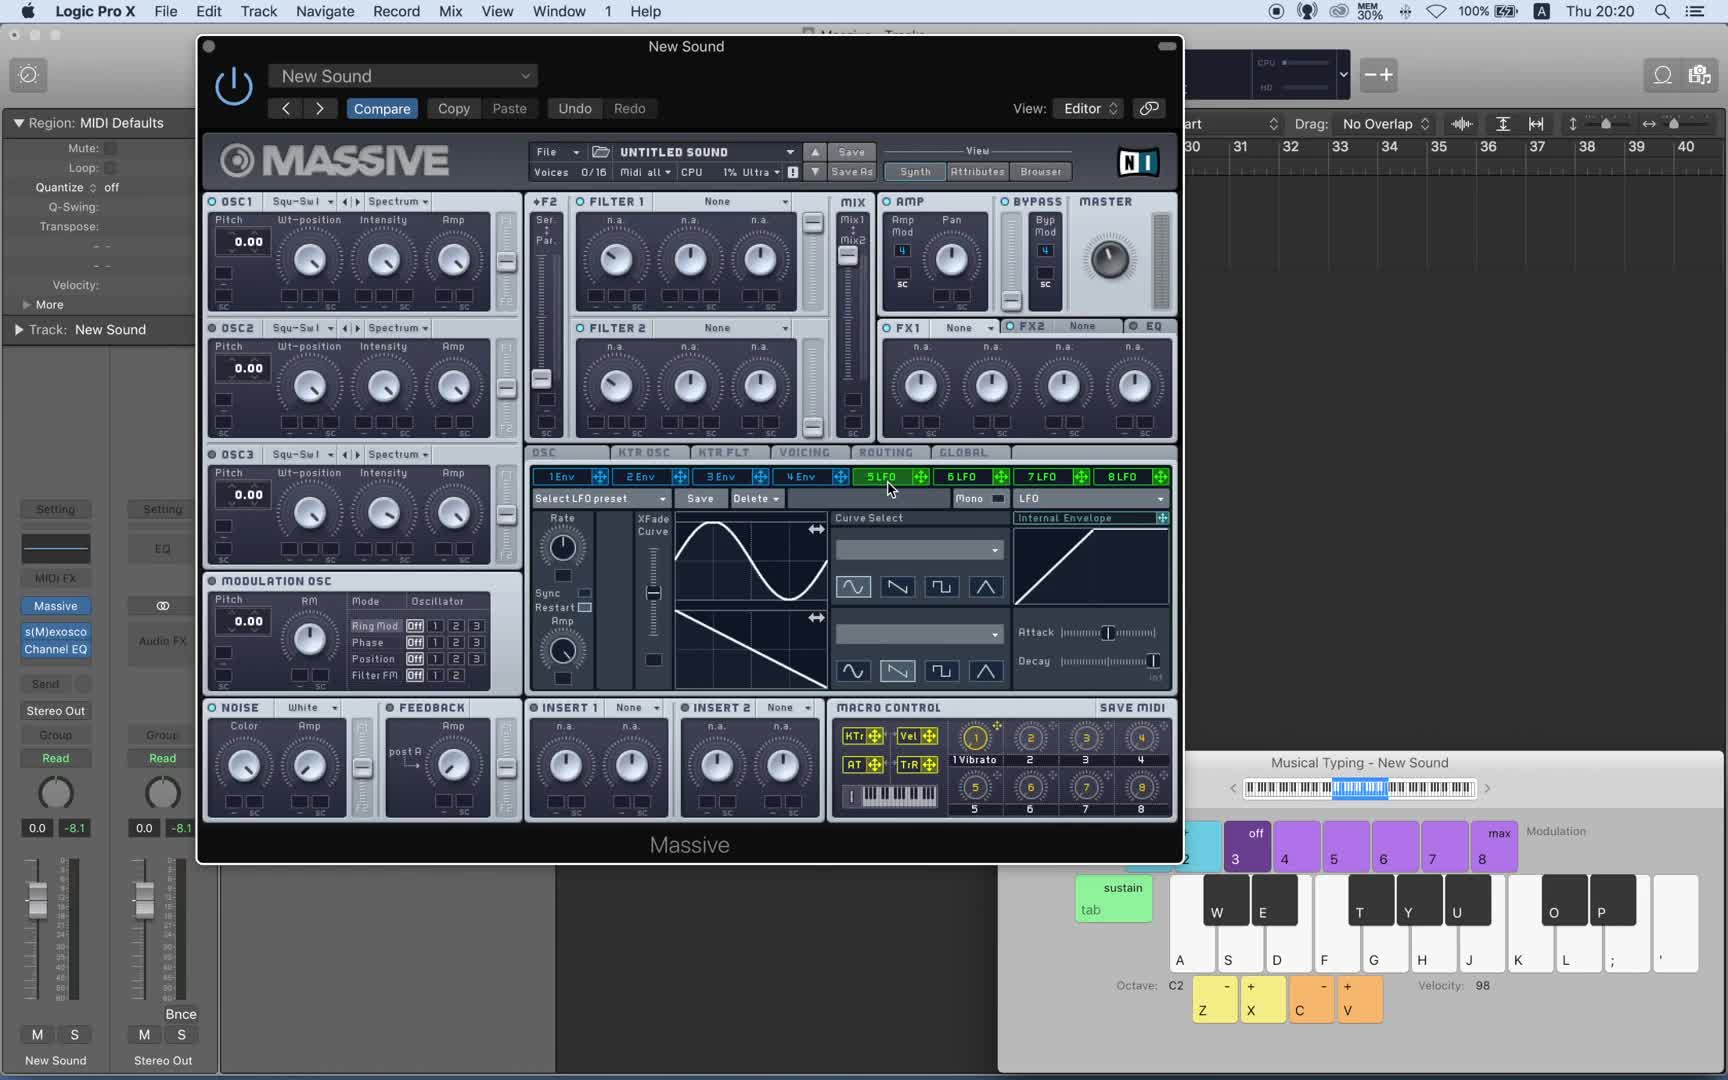
Task: Select the square wave curve shape
Action: pos(941,587)
